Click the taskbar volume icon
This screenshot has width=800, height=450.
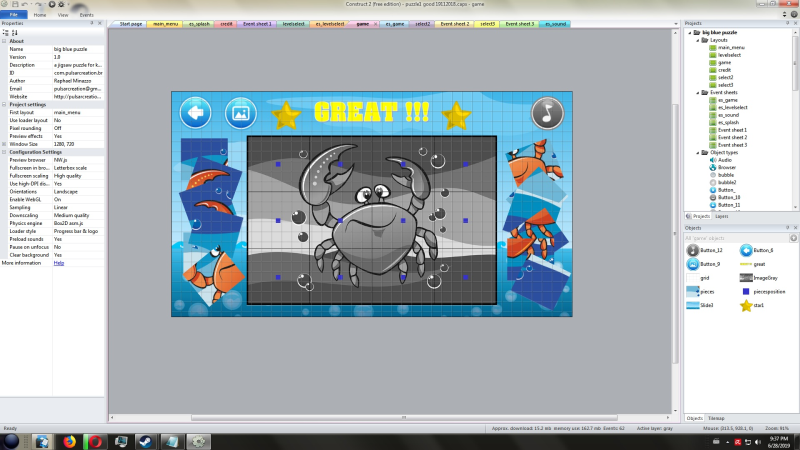click(758, 442)
